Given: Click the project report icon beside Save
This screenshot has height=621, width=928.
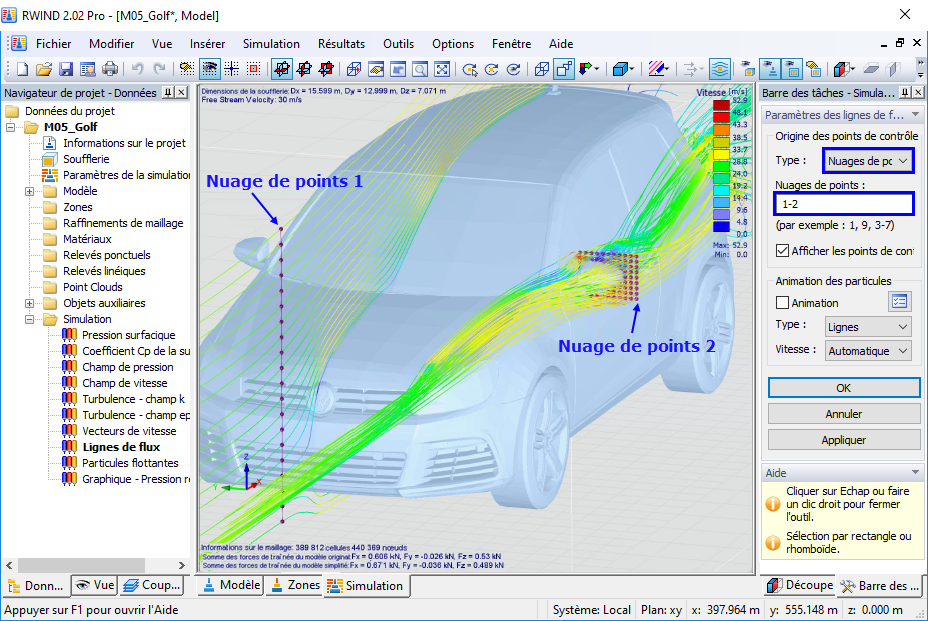Looking at the screenshot, I should (x=88, y=69).
